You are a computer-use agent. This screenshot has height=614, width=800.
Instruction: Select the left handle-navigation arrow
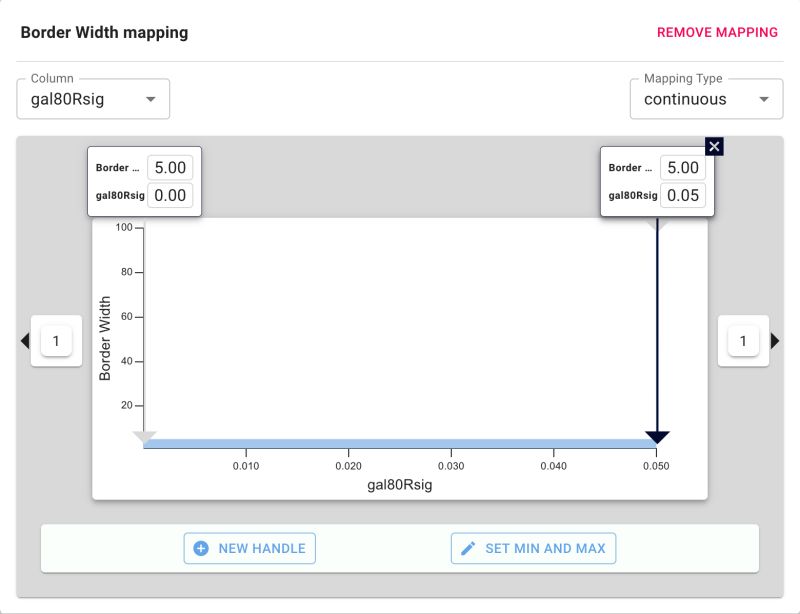click(24, 340)
